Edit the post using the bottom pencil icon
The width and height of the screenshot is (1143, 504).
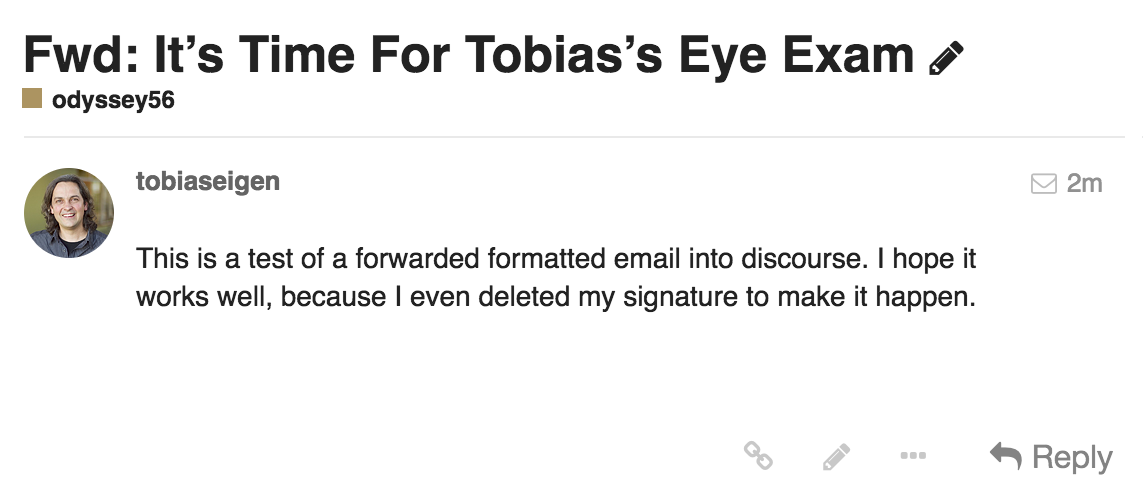tap(836, 457)
